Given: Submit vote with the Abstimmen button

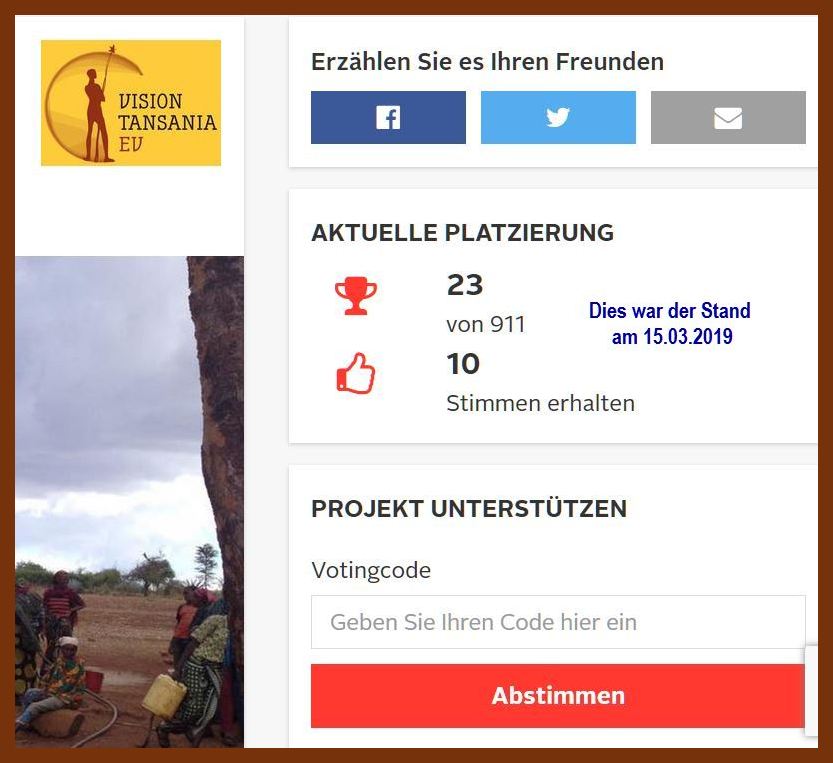Looking at the screenshot, I should [558, 696].
